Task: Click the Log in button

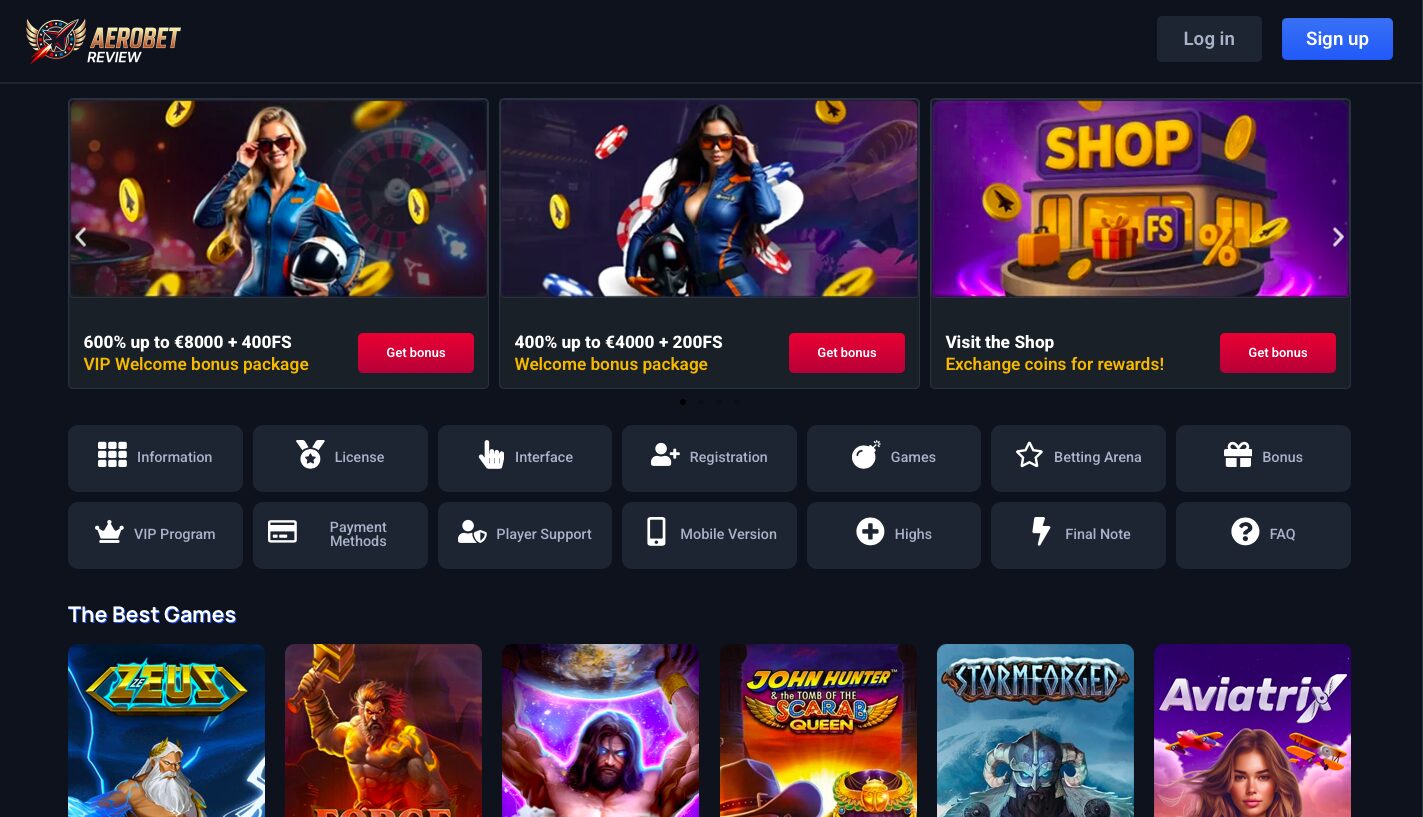Action: (x=1209, y=39)
